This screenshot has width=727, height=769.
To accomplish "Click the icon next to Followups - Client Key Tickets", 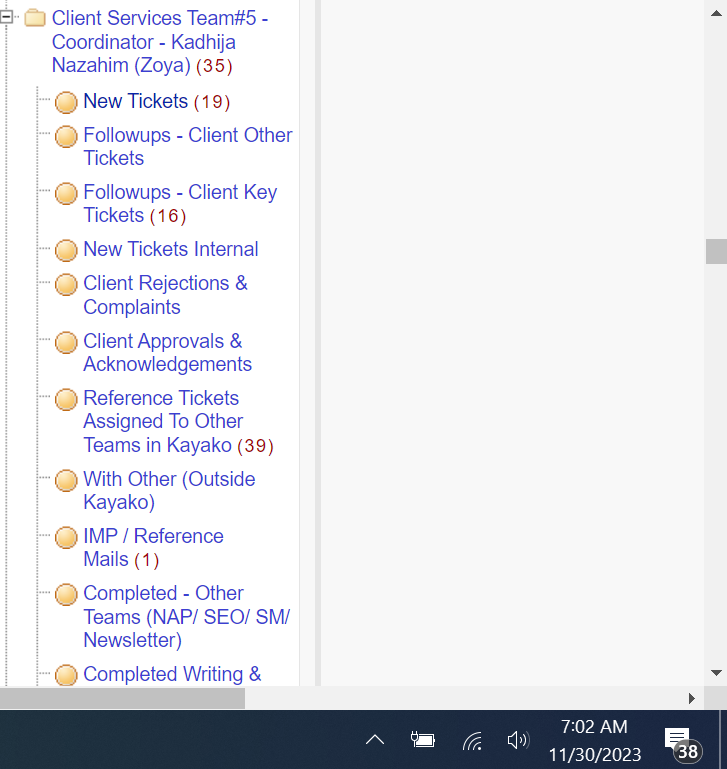I will tap(66, 193).
